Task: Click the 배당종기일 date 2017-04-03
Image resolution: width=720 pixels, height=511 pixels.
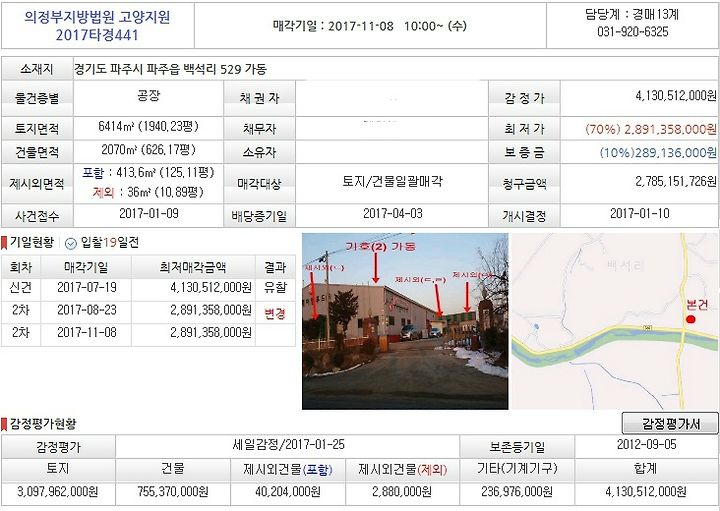Action: (393, 213)
